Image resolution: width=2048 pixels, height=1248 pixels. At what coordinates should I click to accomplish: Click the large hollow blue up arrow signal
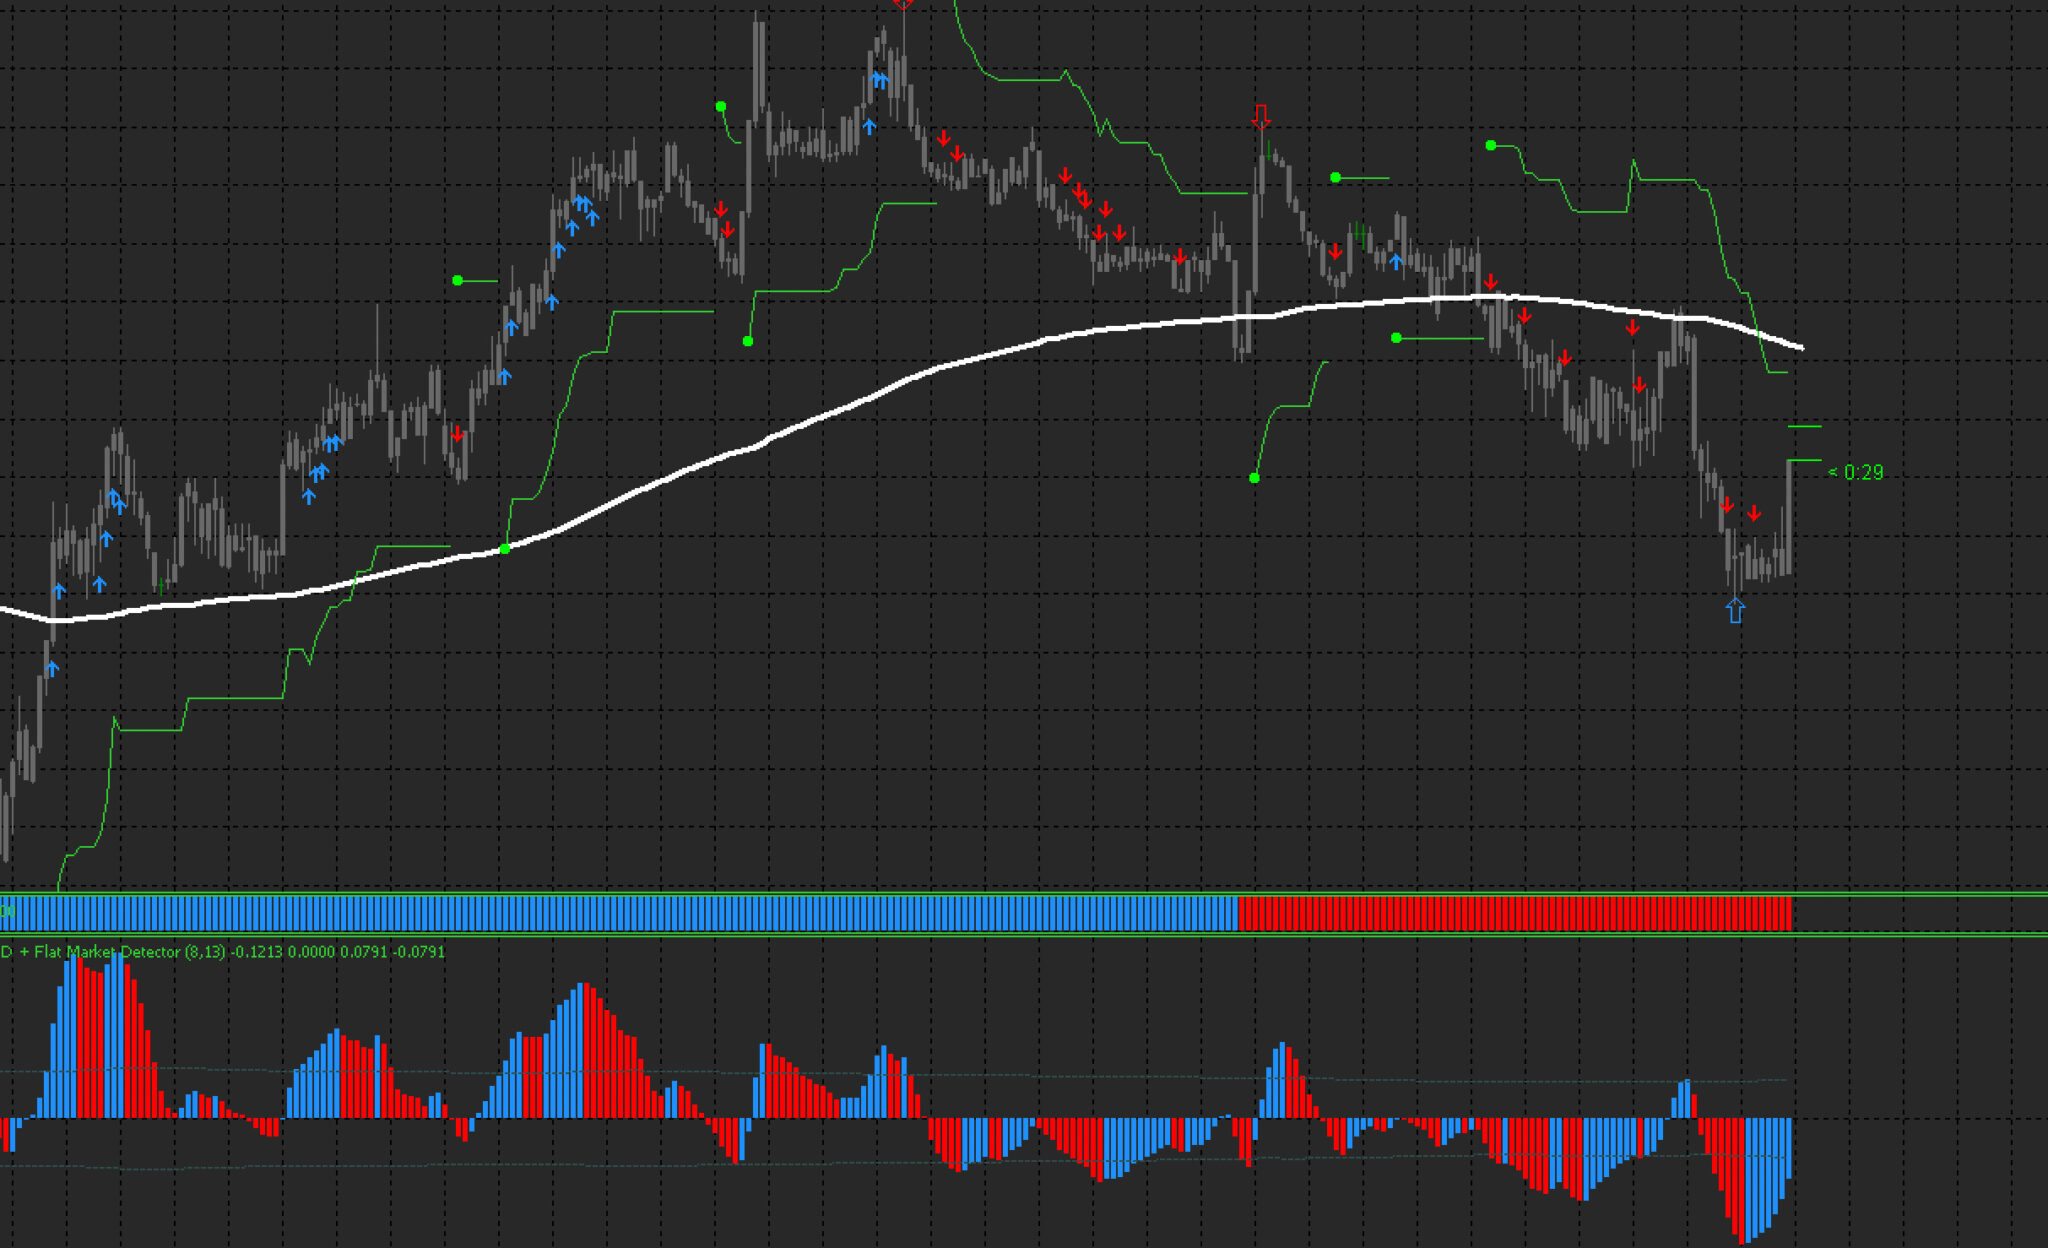1735,609
